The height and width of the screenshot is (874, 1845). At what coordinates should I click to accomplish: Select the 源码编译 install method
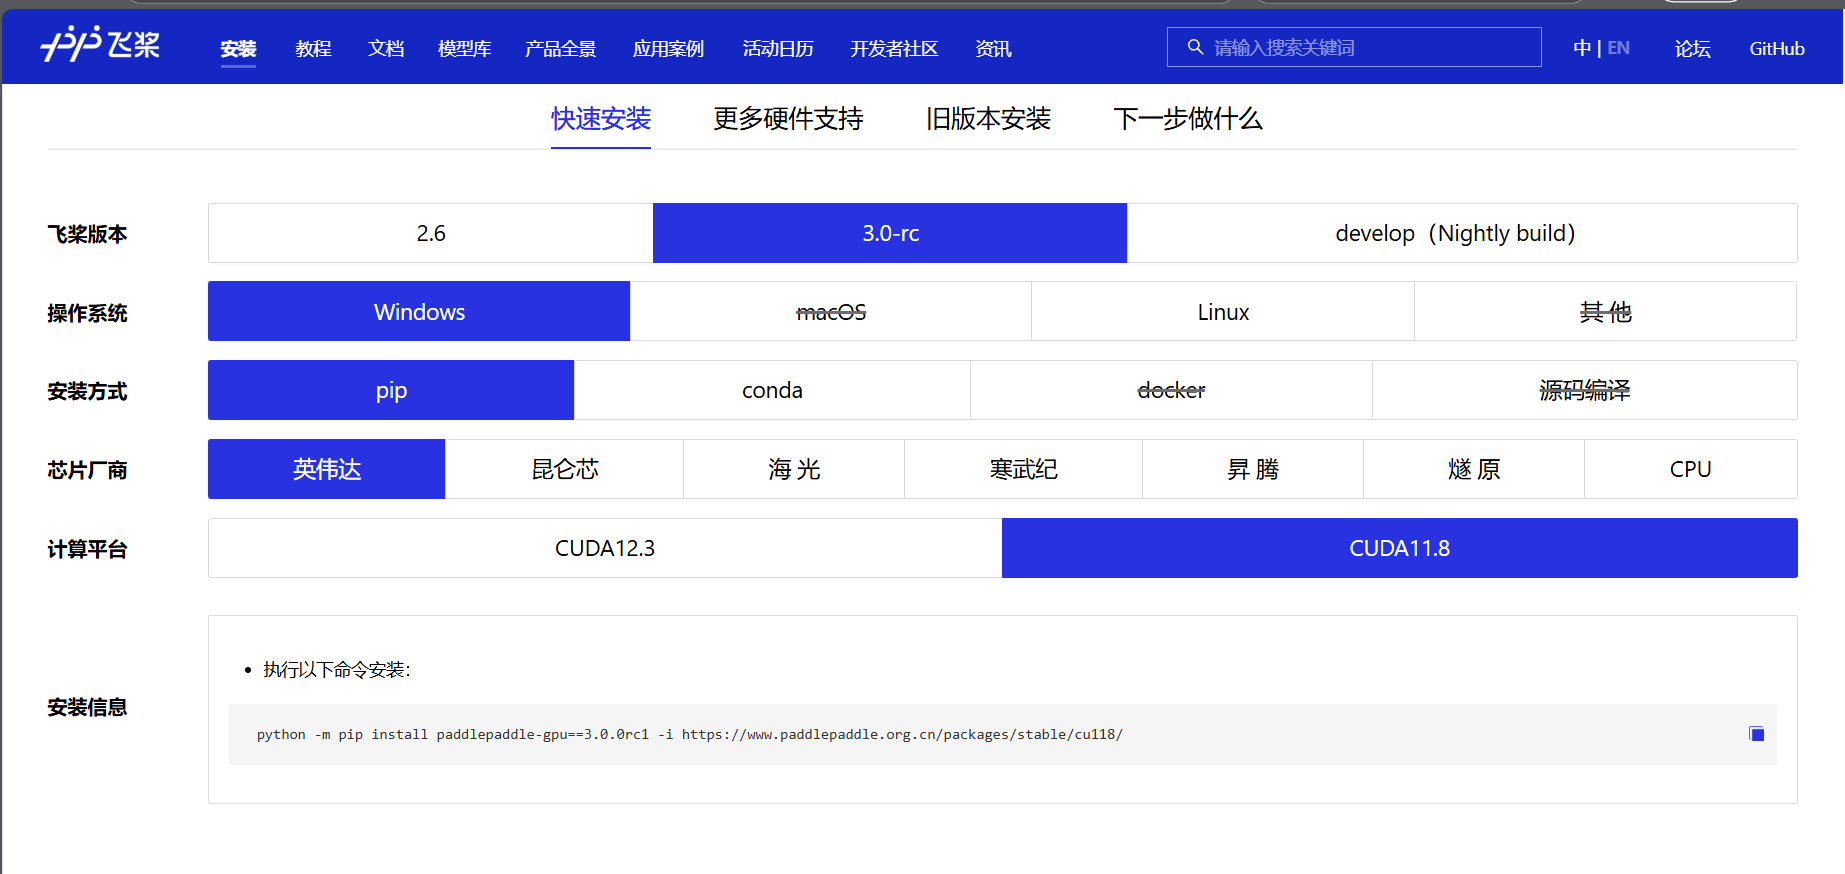coord(1584,390)
